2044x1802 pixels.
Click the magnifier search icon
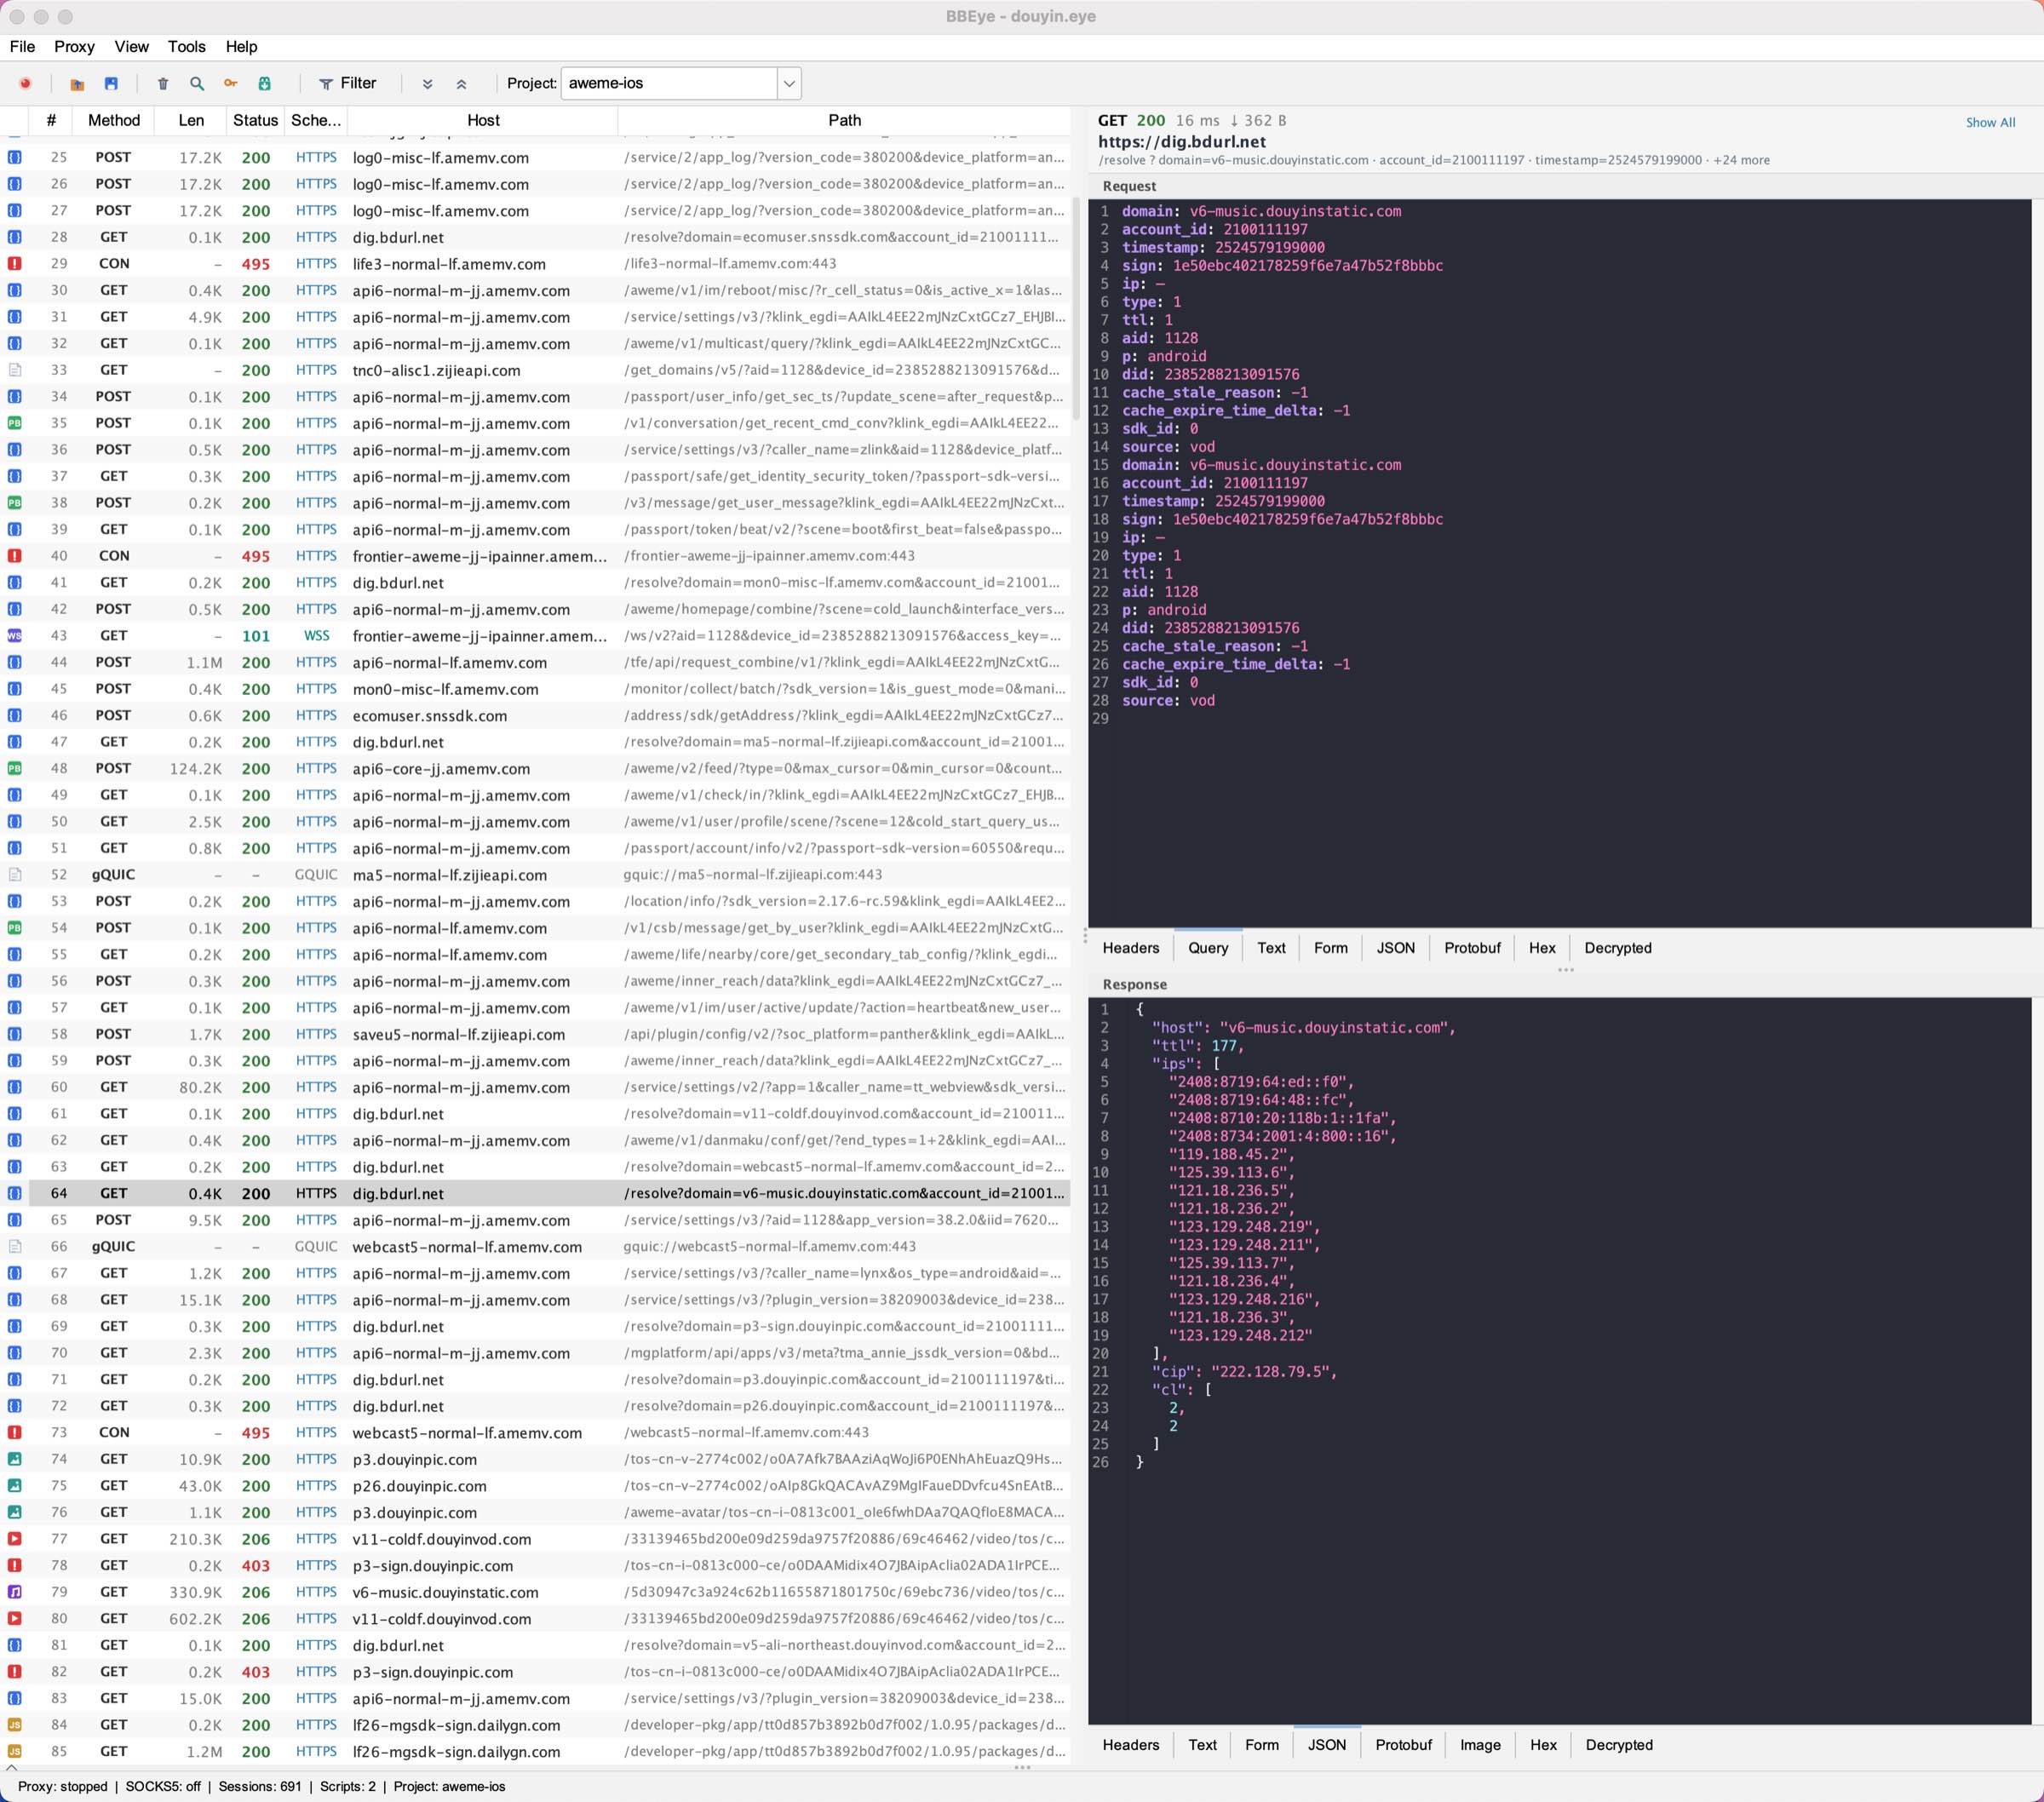[197, 84]
